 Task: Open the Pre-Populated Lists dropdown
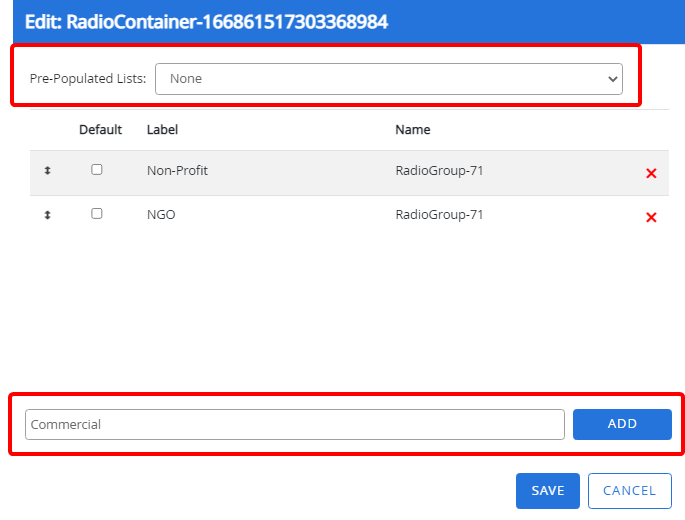[388, 79]
